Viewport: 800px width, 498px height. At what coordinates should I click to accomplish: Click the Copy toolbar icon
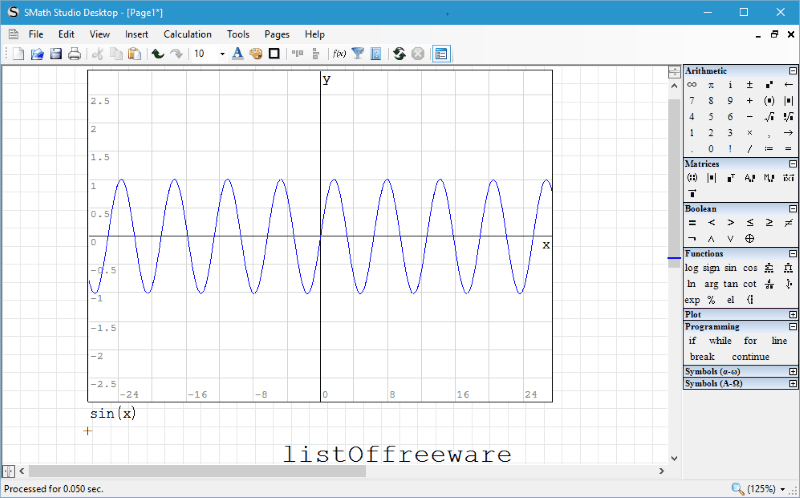(x=116, y=54)
